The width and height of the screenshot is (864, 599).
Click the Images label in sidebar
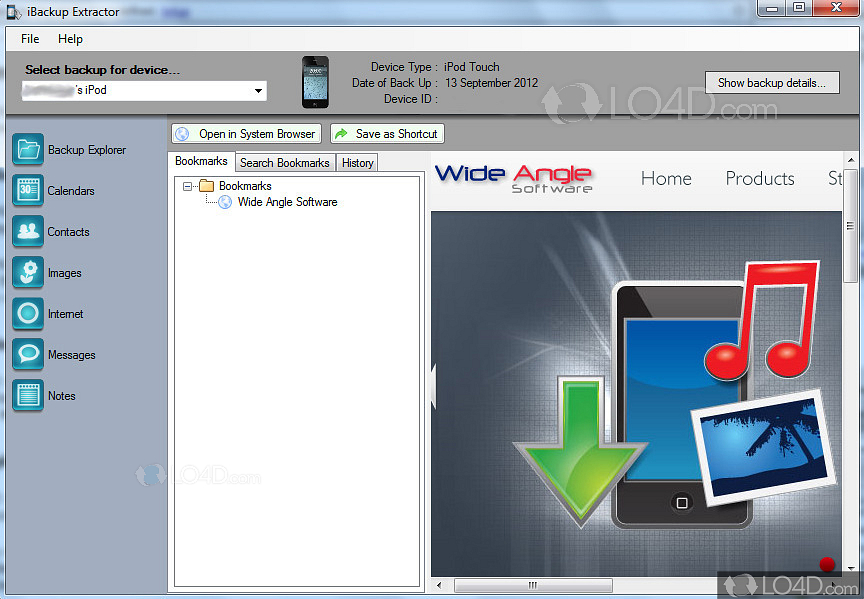[x=64, y=273]
